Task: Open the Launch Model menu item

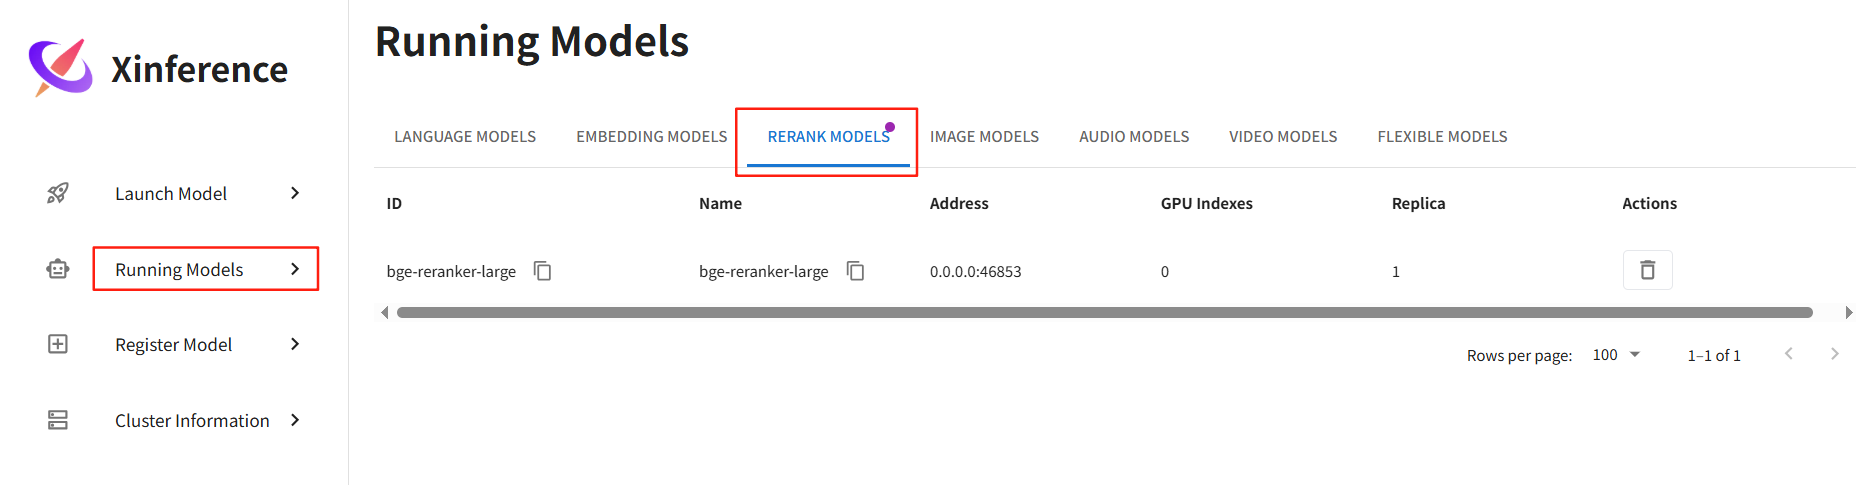Action: (171, 193)
